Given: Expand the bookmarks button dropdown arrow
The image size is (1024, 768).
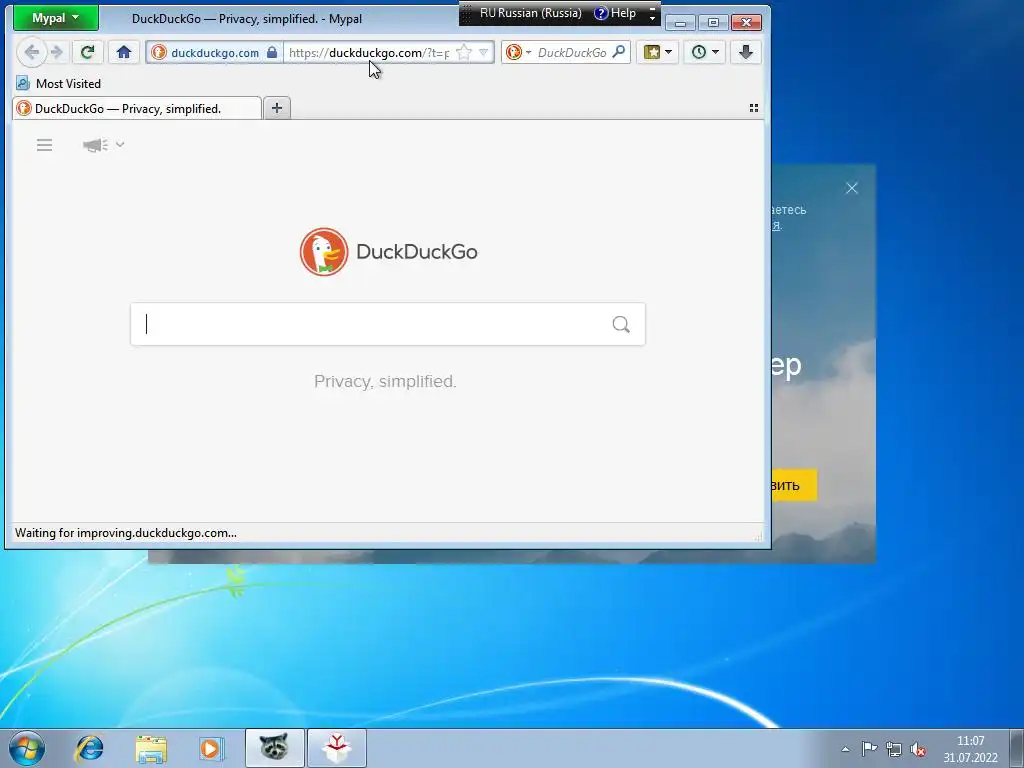Looking at the screenshot, I should click(668, 52).
